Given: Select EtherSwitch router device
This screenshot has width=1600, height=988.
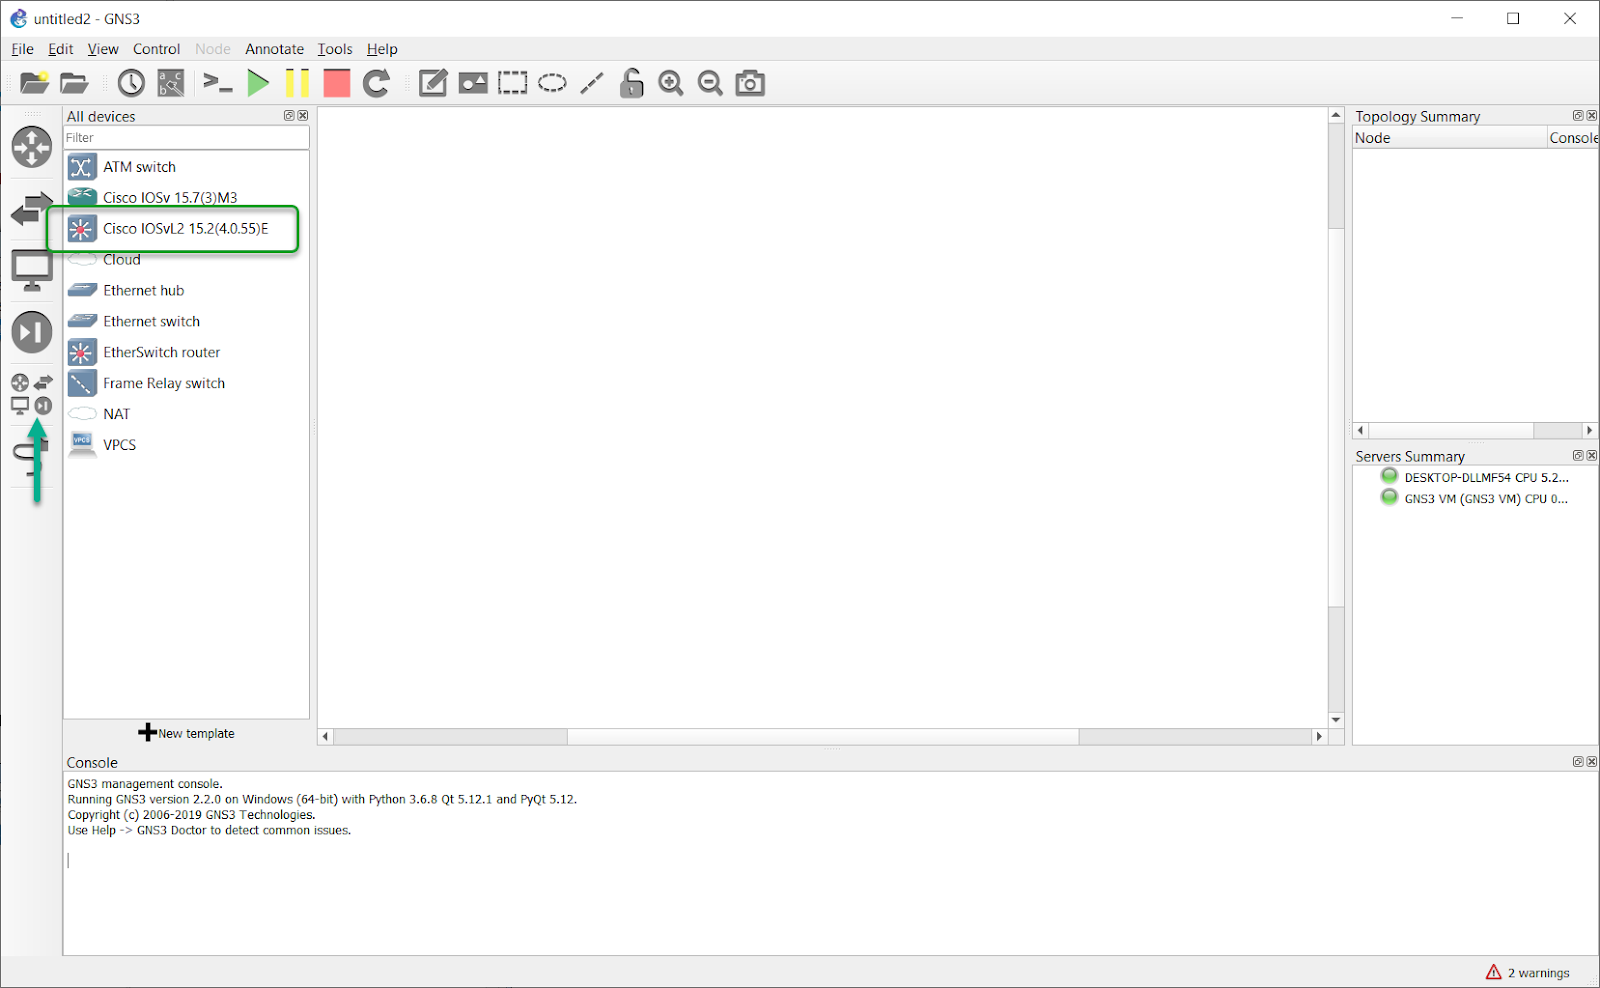Looking at the screenshot, I should pos(187,353).
